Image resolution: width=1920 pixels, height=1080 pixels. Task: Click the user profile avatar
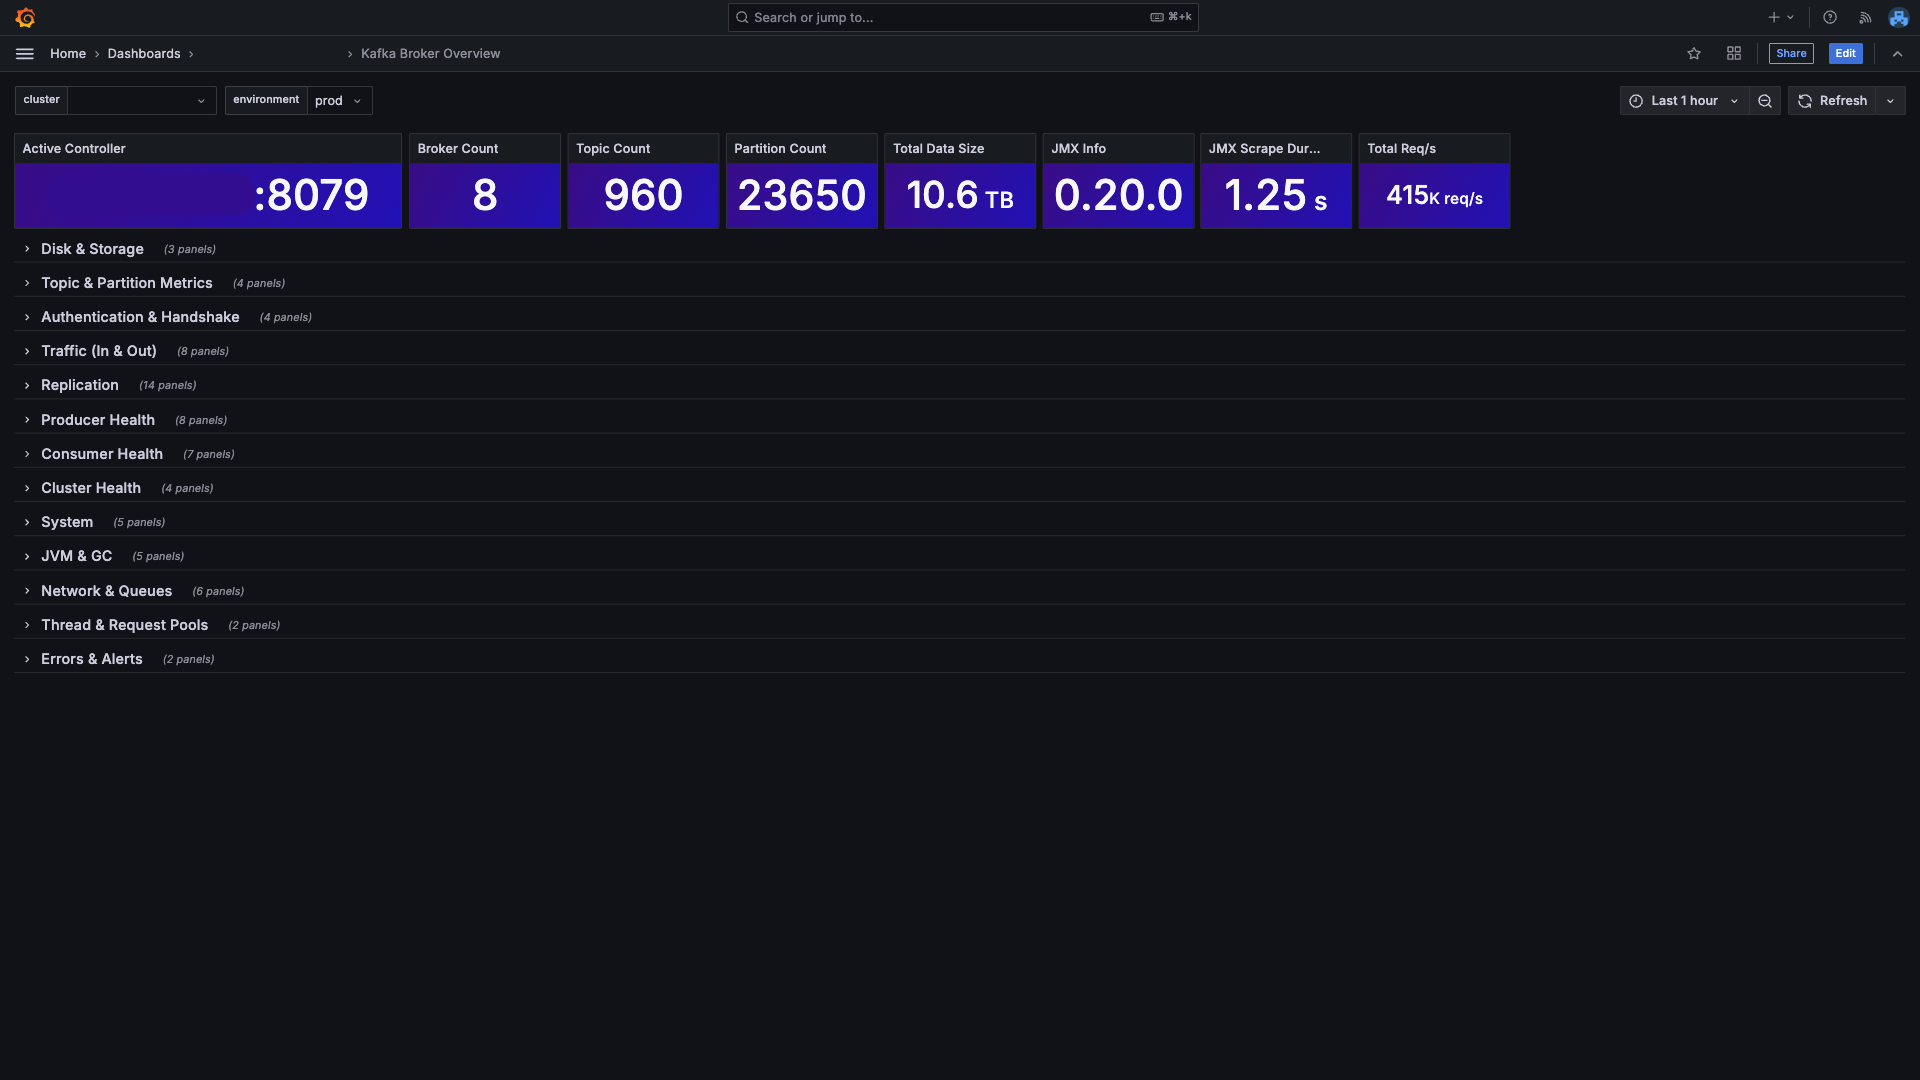(1898, 17)
